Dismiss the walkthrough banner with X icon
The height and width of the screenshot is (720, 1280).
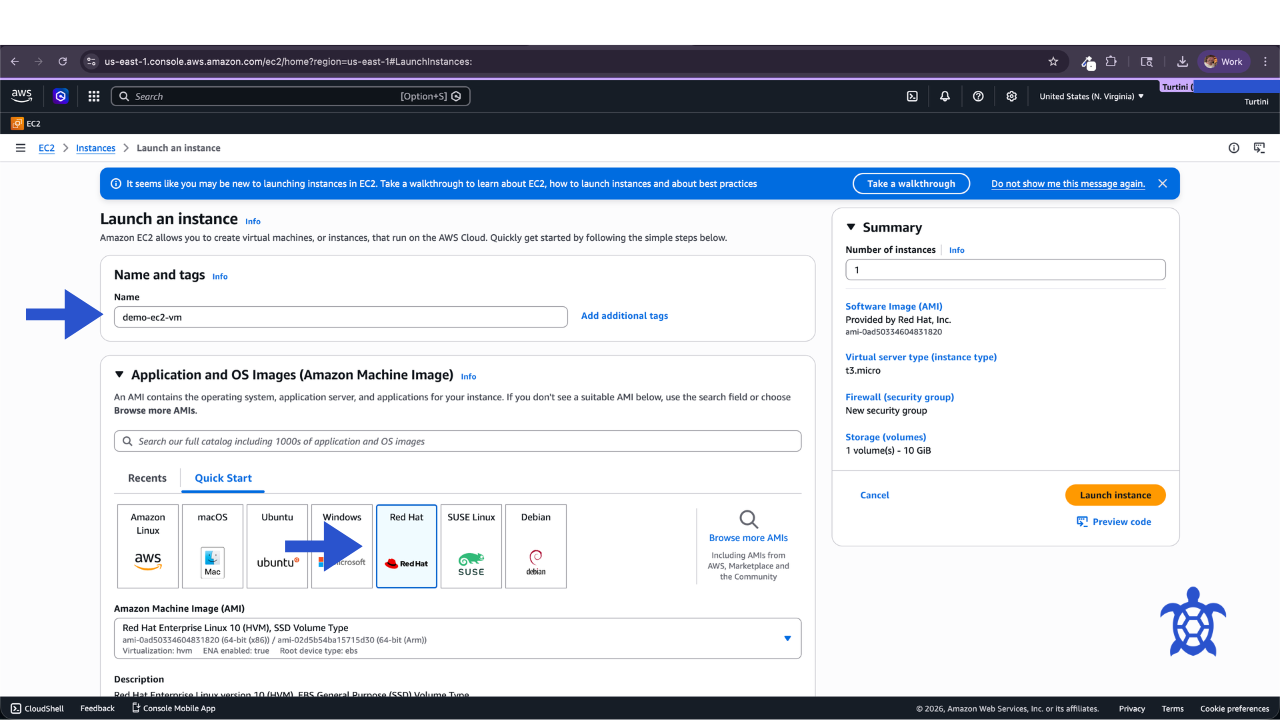(1162, 184)
